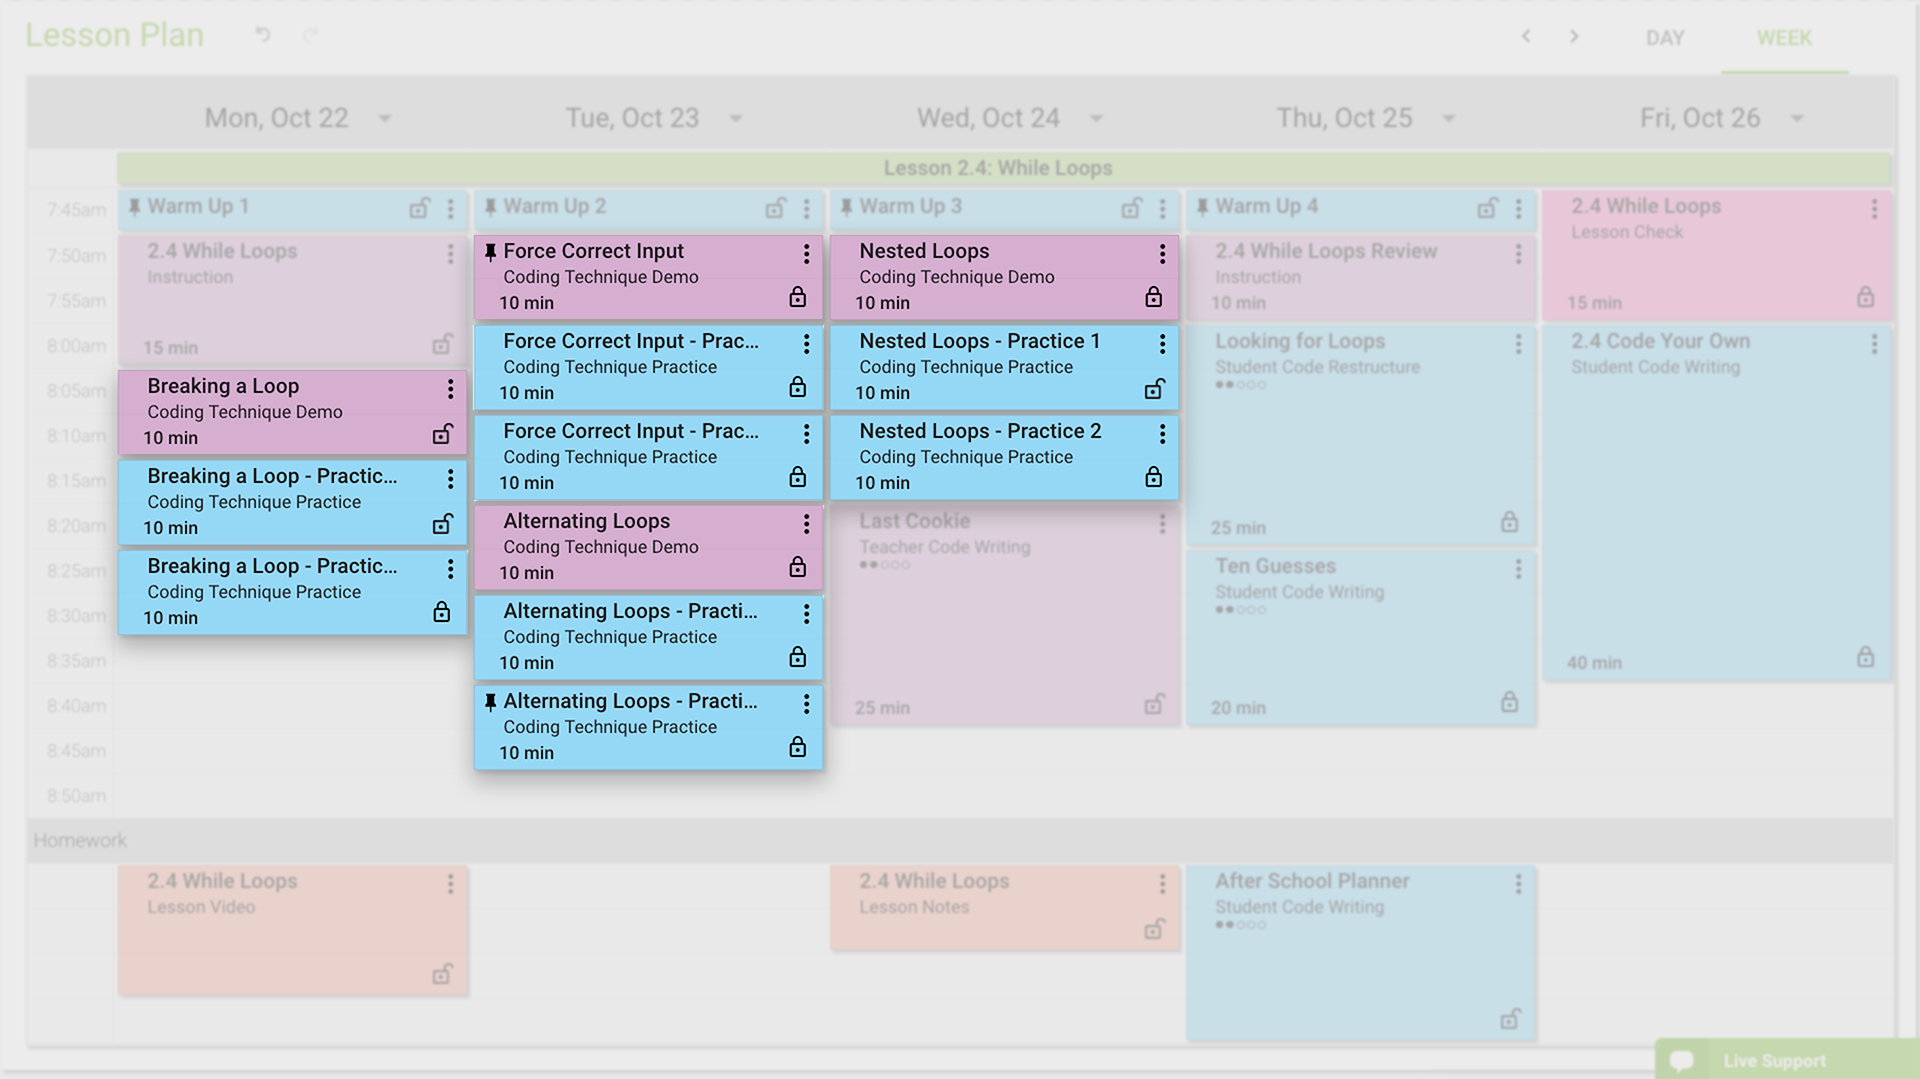Toggle the lock on Breaking a Loop demo
1920x1079 pixels.
click(x=442, y=435)
